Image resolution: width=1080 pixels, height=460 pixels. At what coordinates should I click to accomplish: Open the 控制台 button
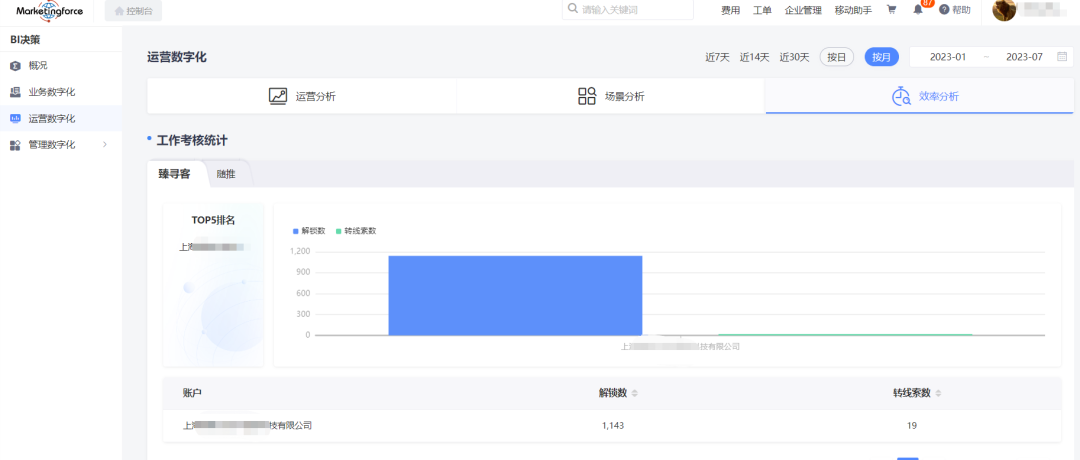(x=133, y=11)
